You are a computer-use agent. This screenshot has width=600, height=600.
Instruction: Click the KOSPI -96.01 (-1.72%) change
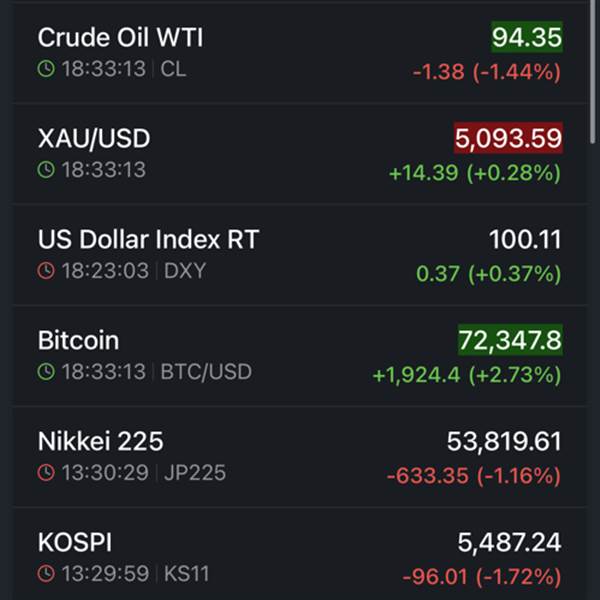click(x=481, y=577)
